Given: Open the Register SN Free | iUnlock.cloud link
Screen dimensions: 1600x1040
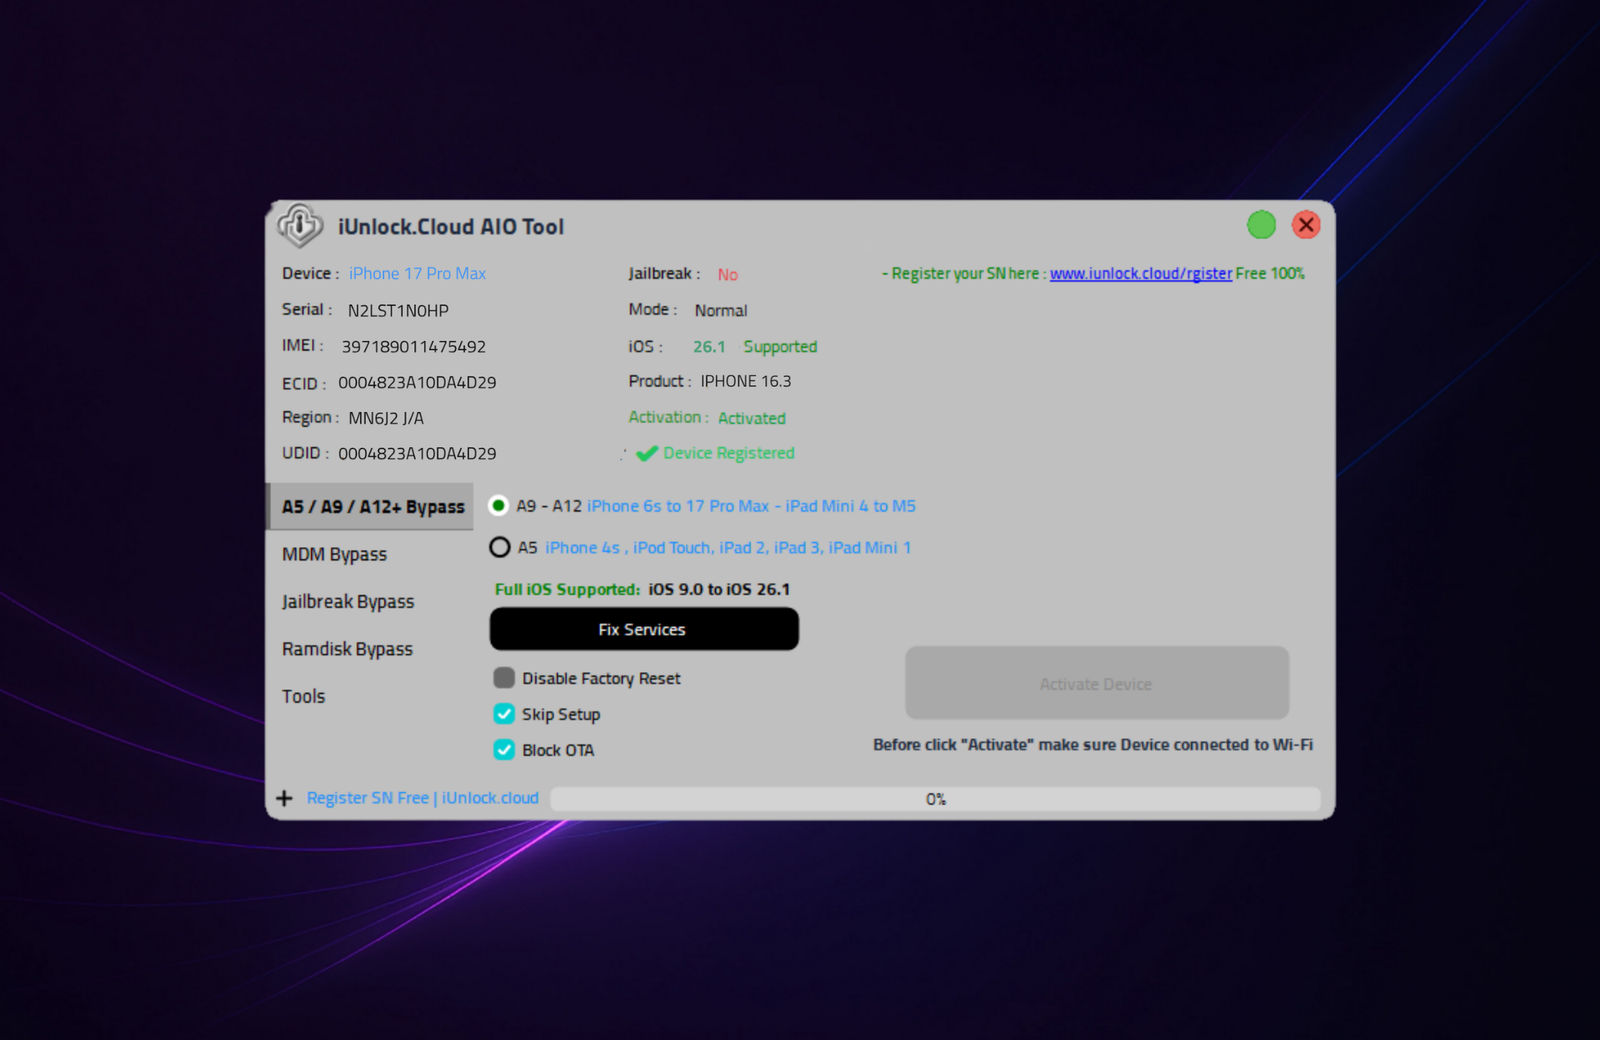Looking at the screenshot, I should coord(423,798).
